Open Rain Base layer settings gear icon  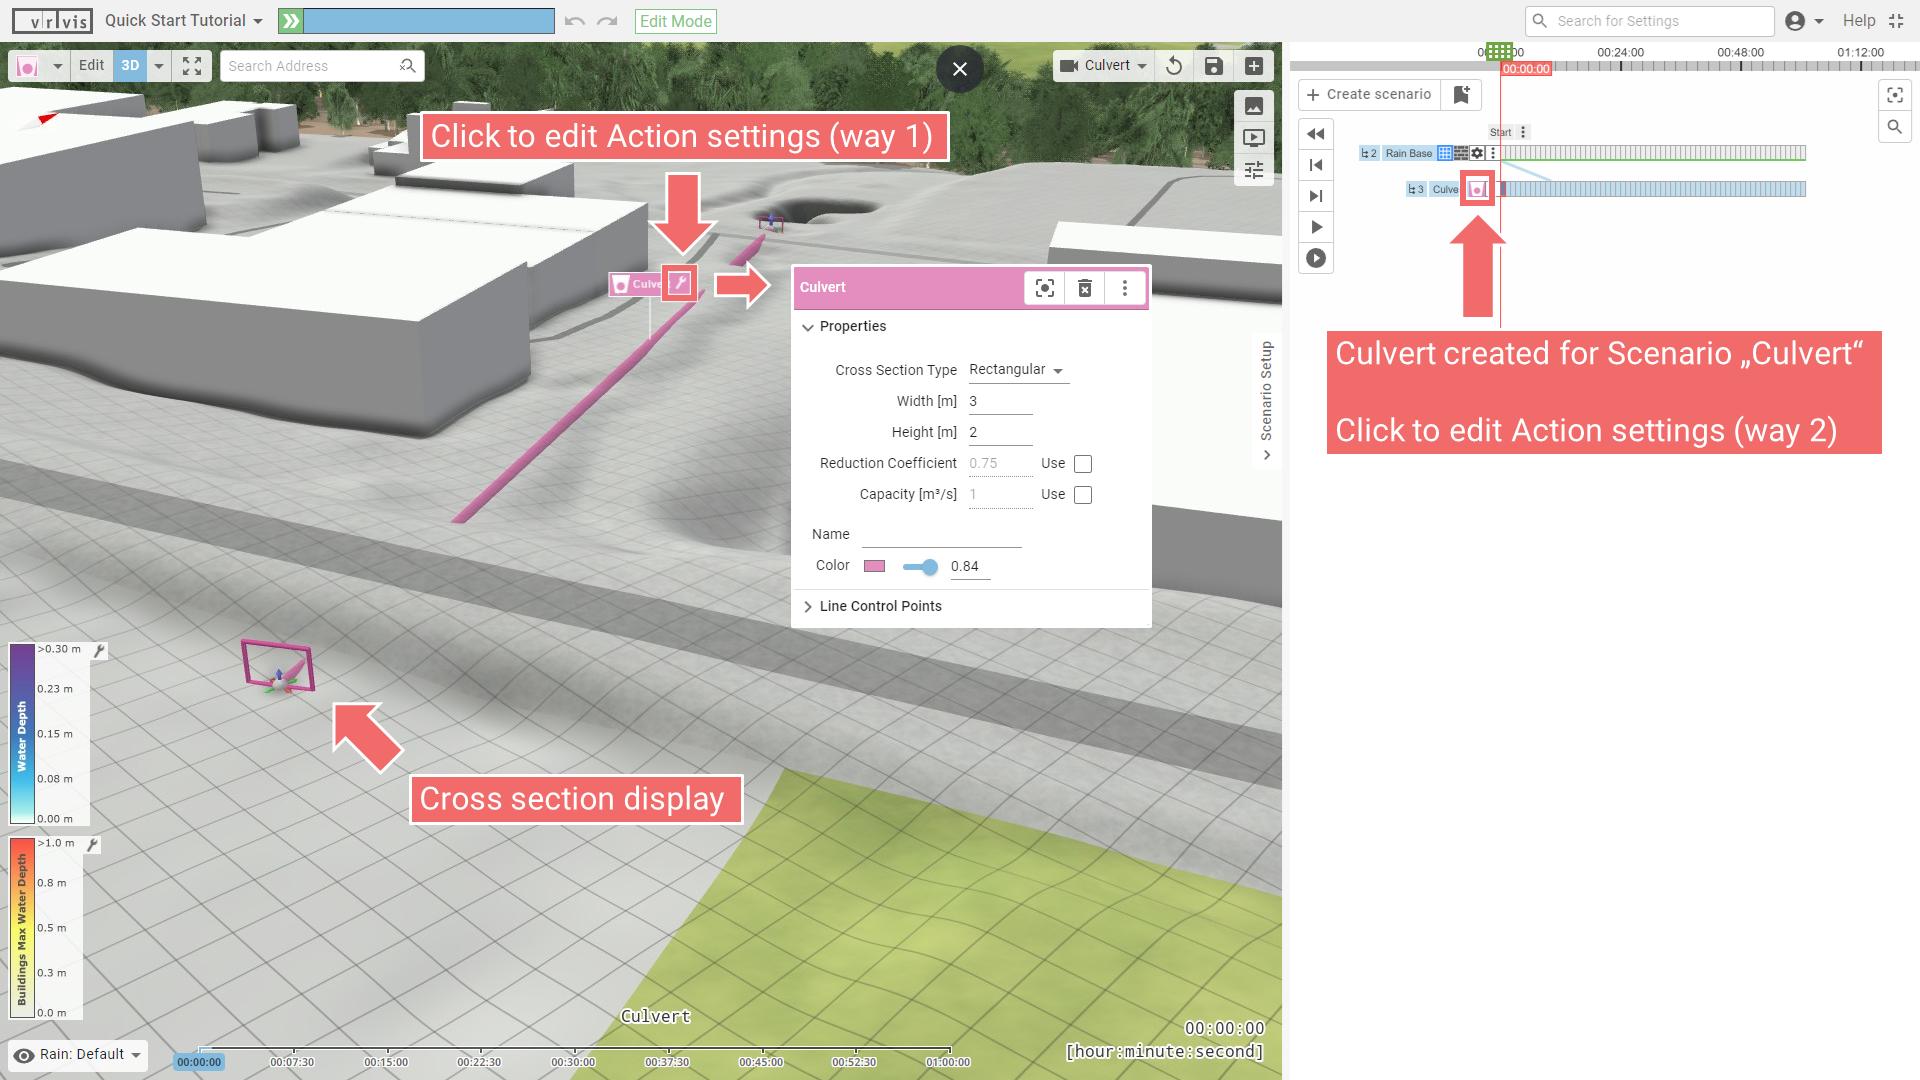pyautogui.click(x=1477, y=153)
